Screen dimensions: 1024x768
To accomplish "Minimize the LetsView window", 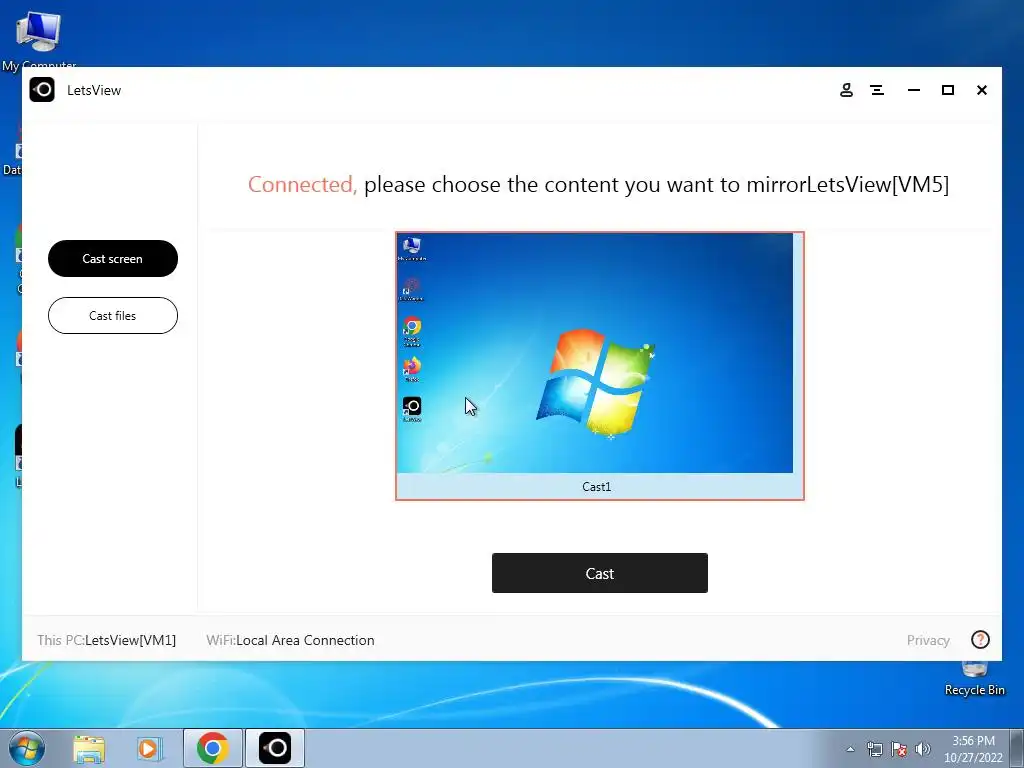I will pyautogui.click(x=914, y=90).
